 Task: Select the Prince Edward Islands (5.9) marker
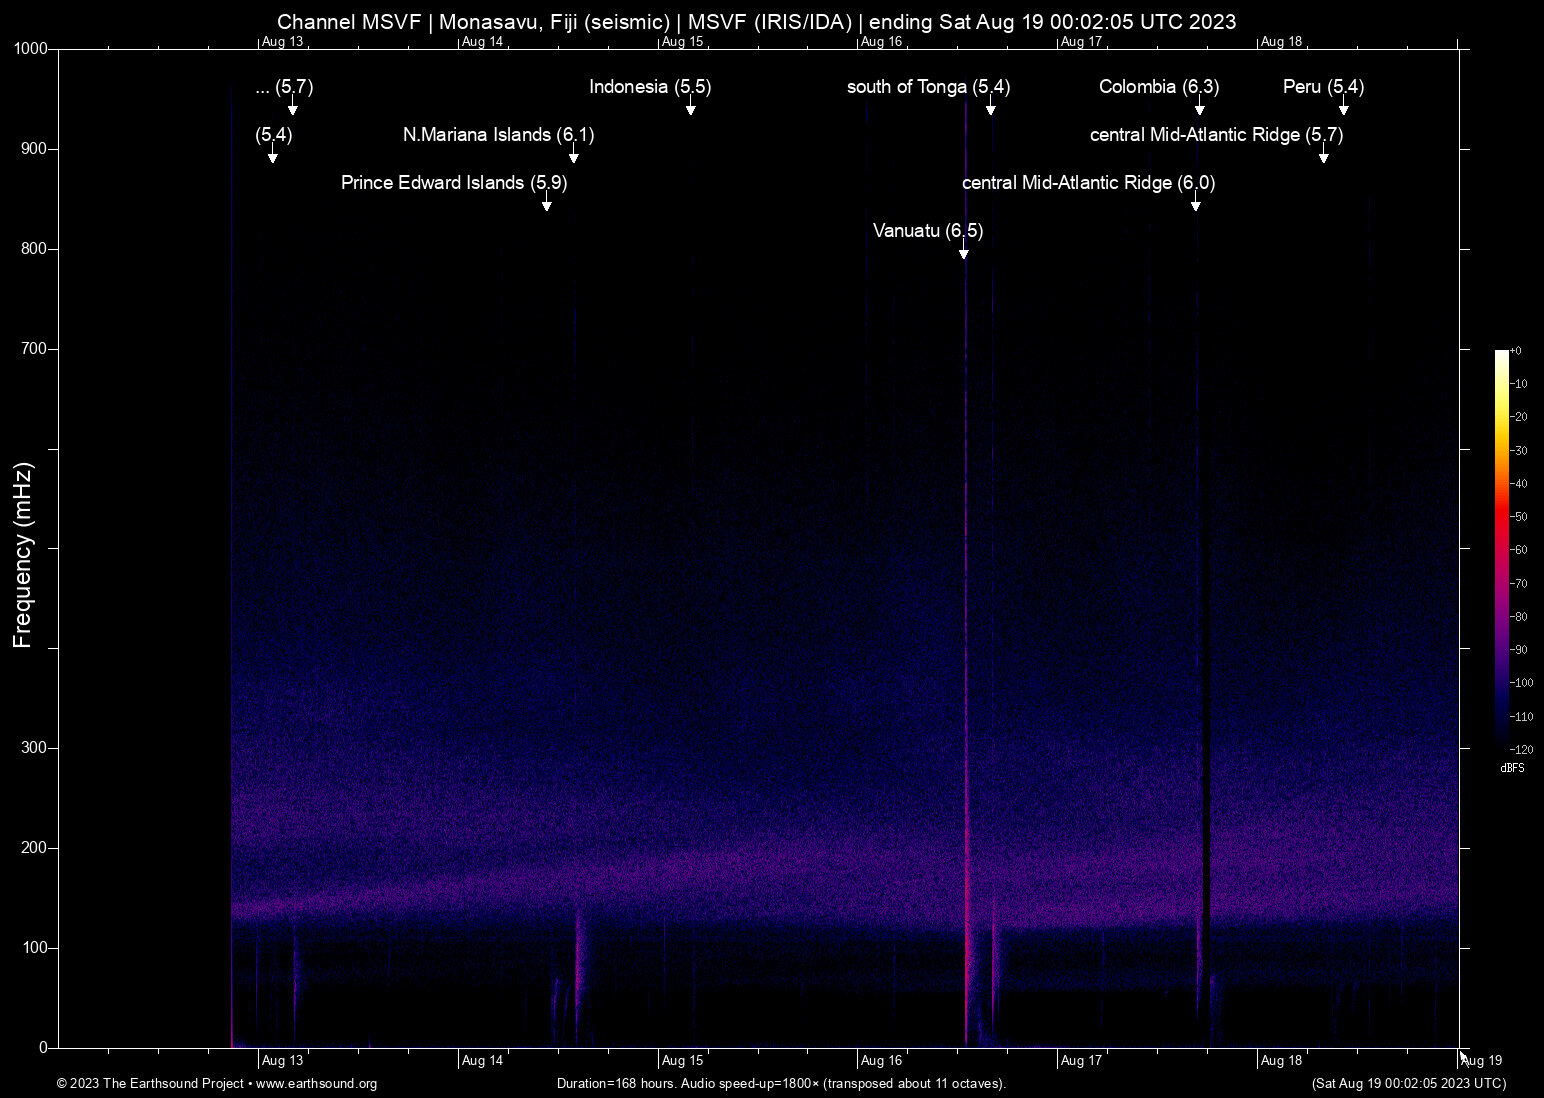point(546,203)
